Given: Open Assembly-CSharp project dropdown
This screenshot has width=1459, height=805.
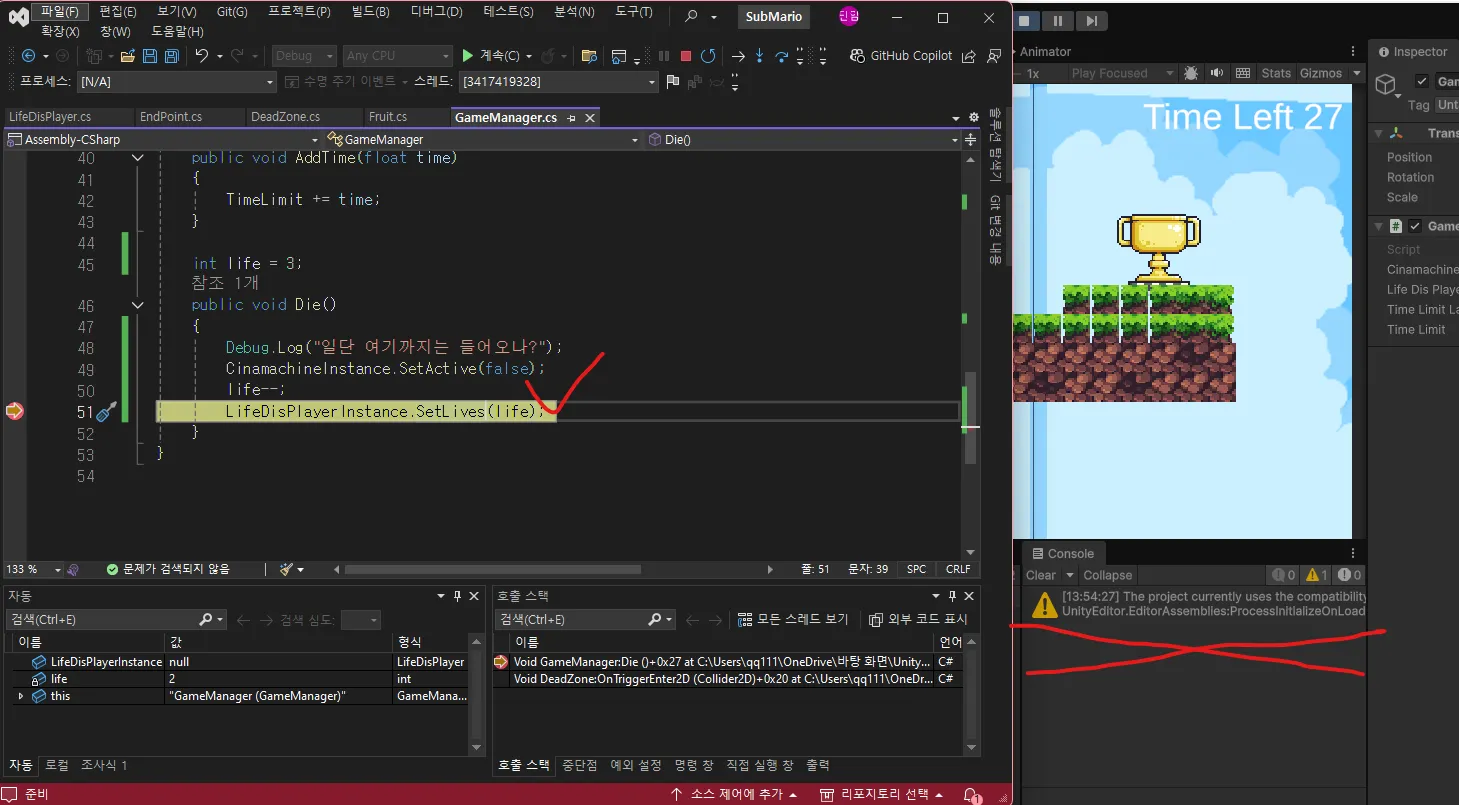Looking at the screenshot, I should click(162, 140).
